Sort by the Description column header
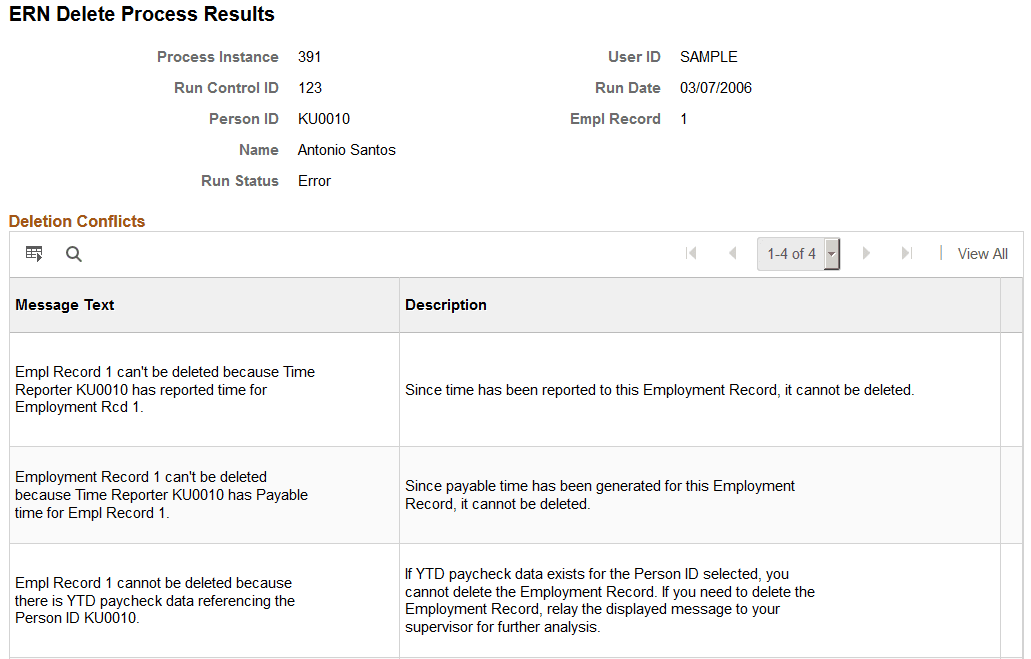1031x659 pixels. pyautogui.click(x=445, y=304)
